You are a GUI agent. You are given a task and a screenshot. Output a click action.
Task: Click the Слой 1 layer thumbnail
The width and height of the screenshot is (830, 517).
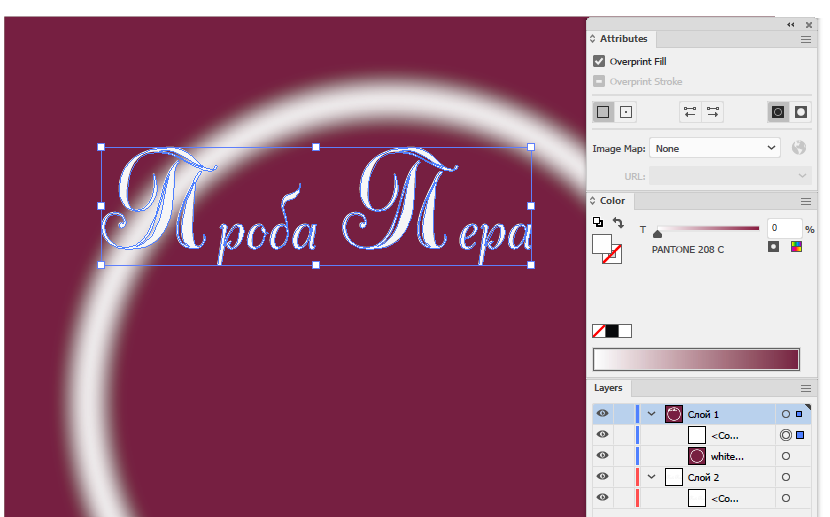click(x=674, y=414)
